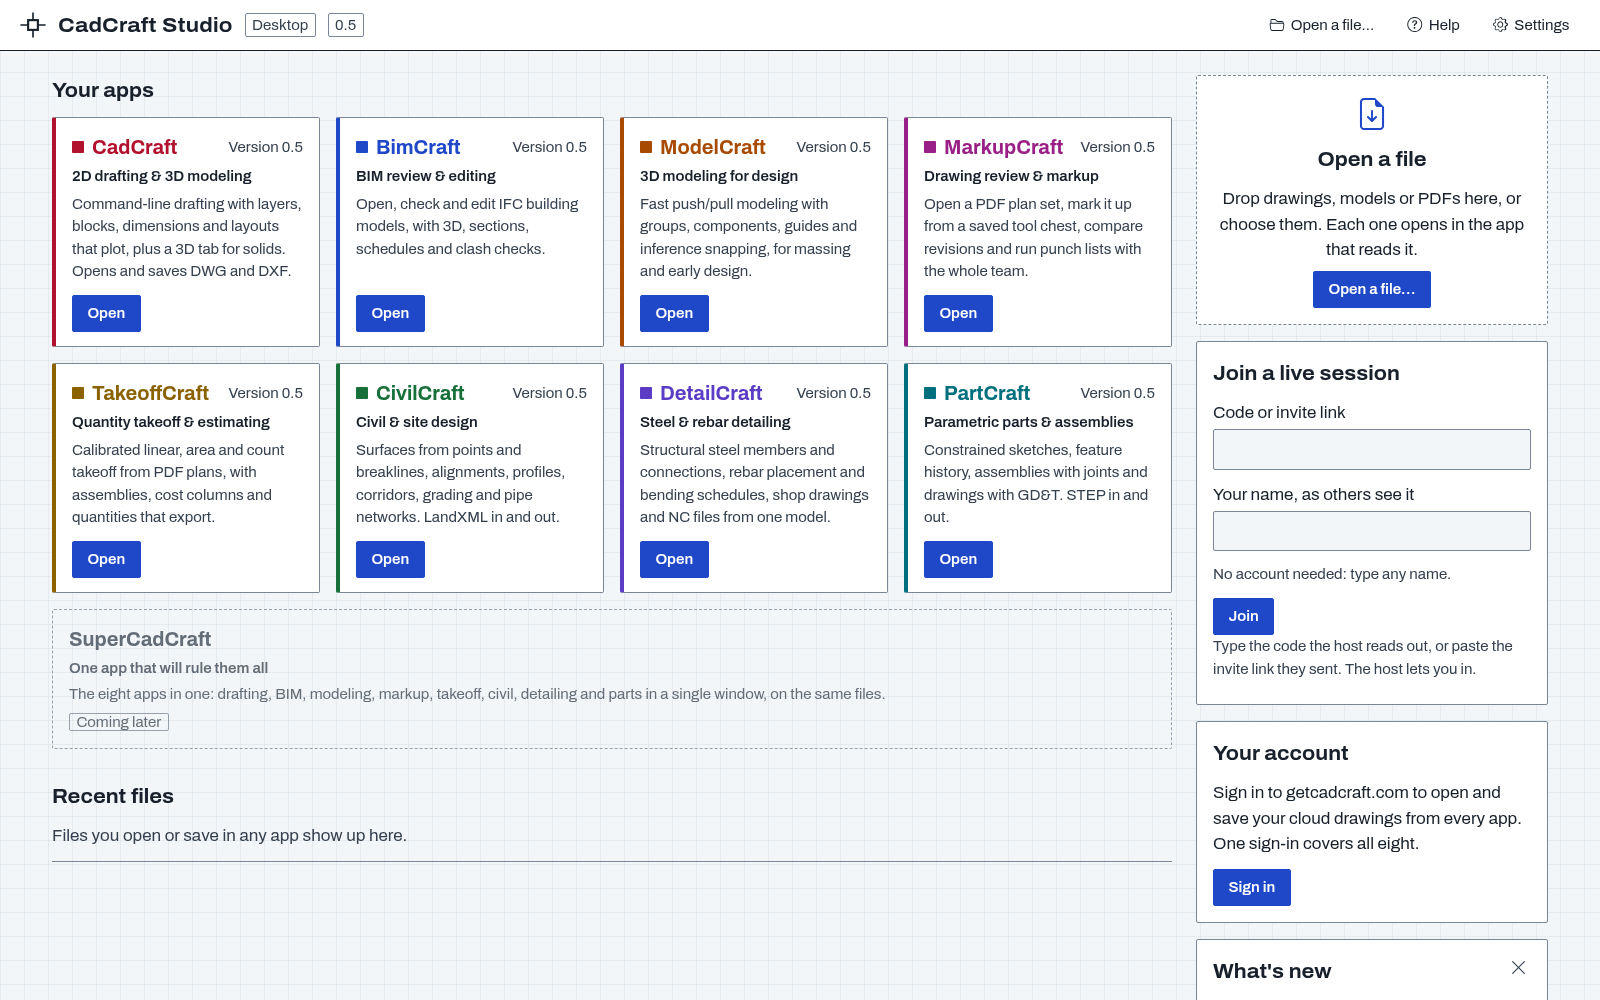Select the TakeoffCraft app title

click(150, 393)
